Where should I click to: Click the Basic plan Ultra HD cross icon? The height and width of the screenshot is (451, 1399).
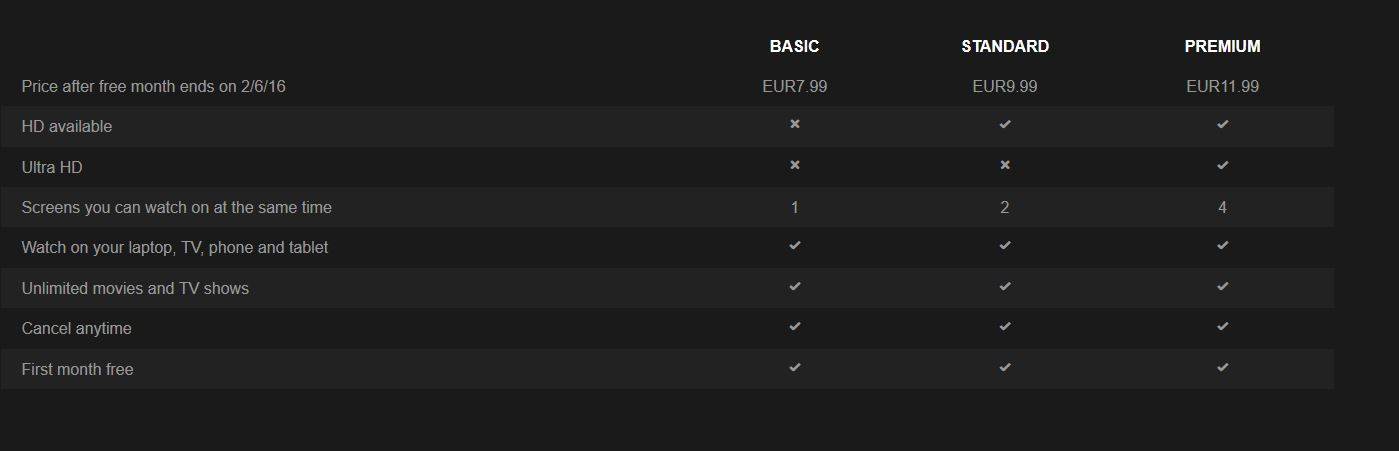(795, 165)
